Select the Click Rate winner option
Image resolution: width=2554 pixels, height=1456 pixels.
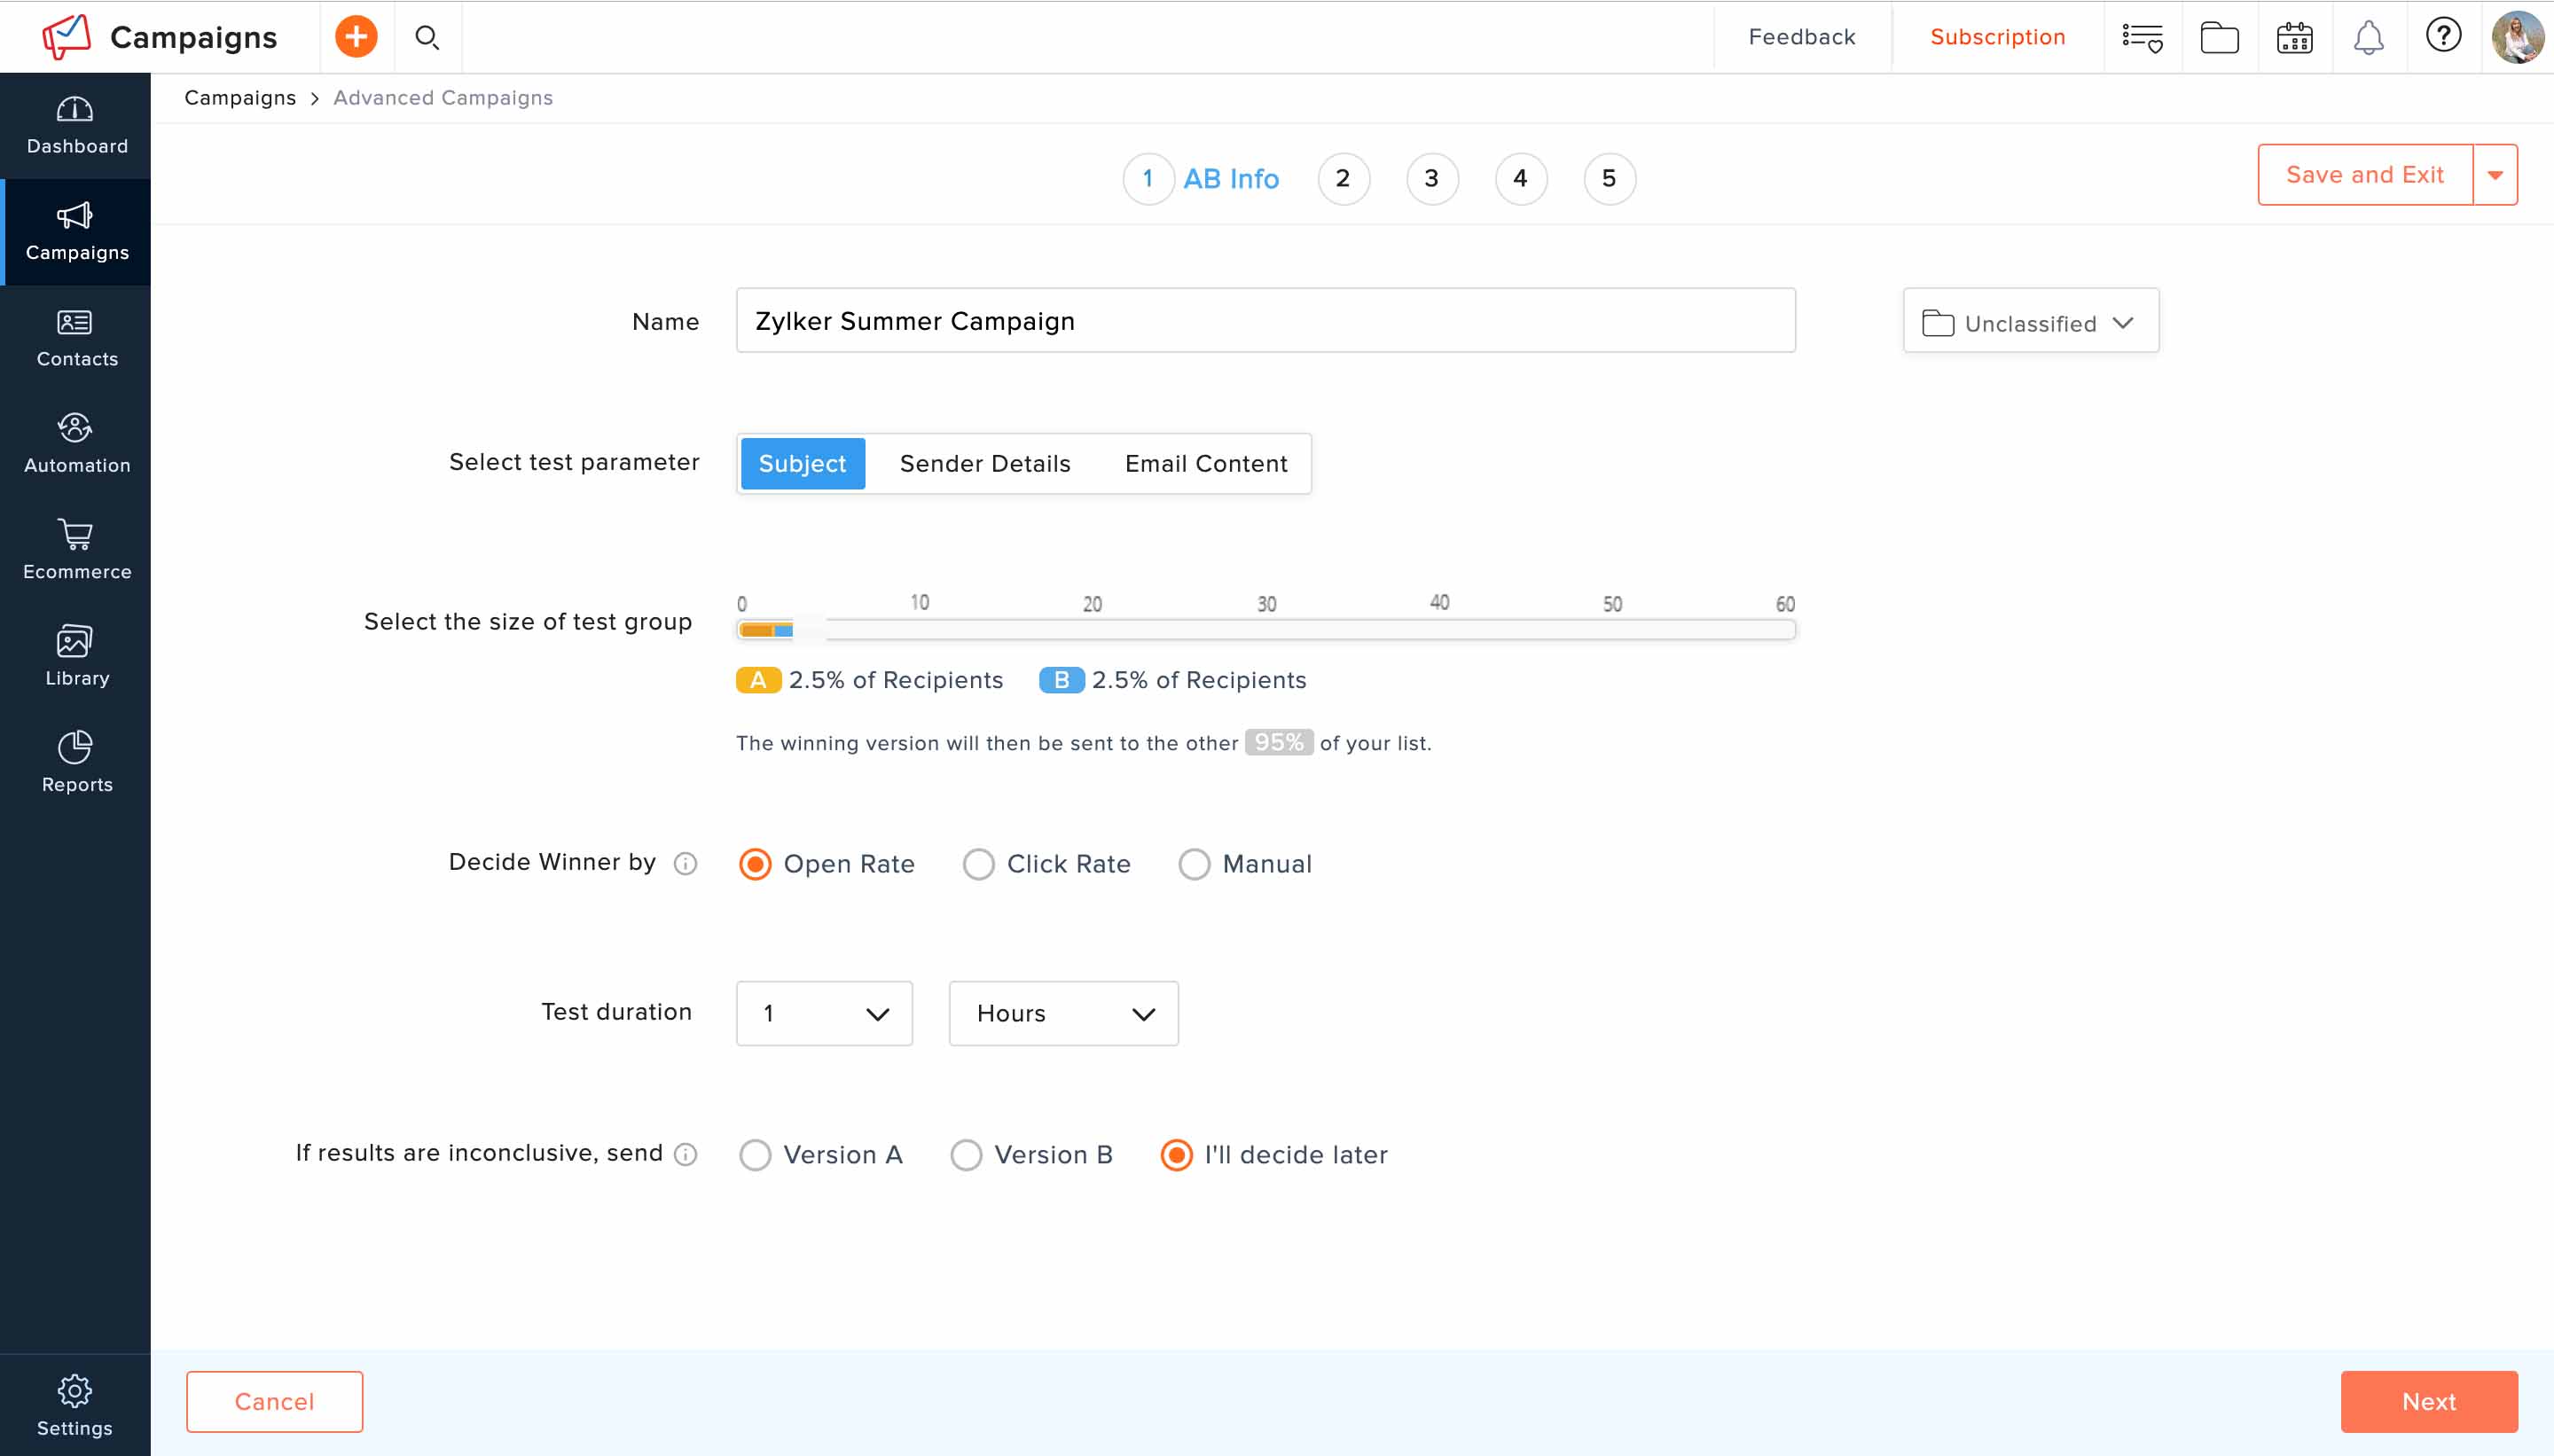(977, 863)
